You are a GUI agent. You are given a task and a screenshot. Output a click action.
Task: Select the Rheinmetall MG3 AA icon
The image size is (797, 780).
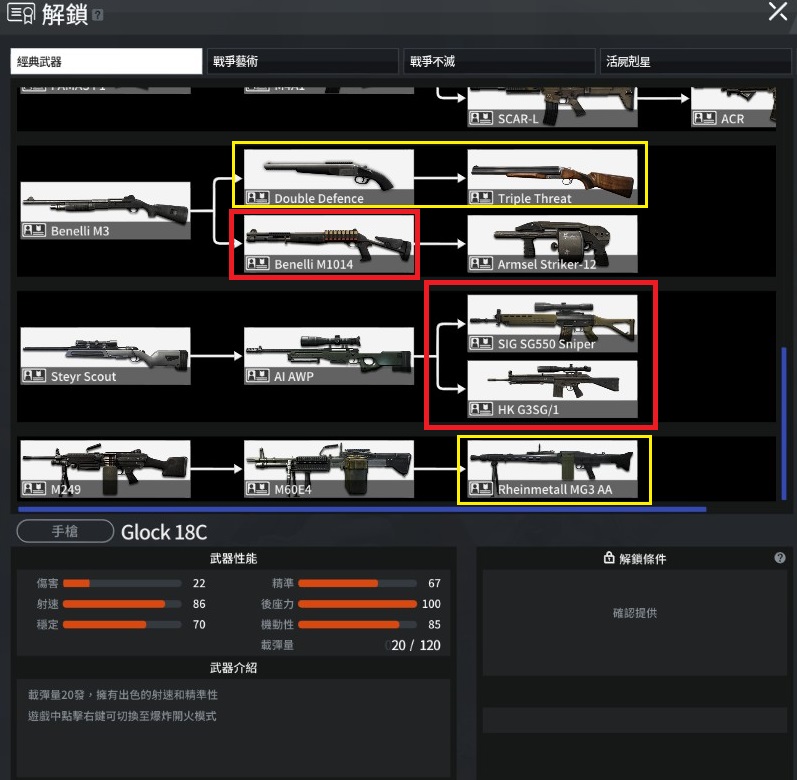pos(552,469)
